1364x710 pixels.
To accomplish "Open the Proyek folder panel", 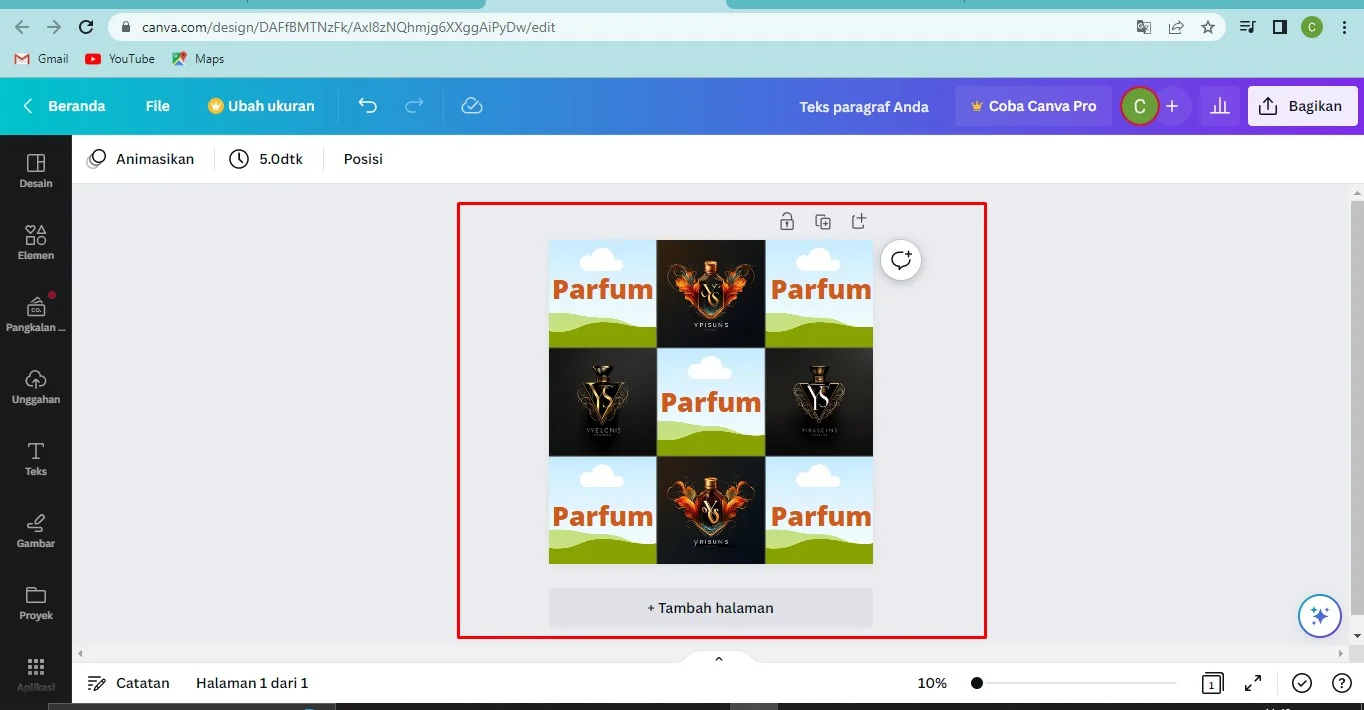I will [x=36, y=602].
